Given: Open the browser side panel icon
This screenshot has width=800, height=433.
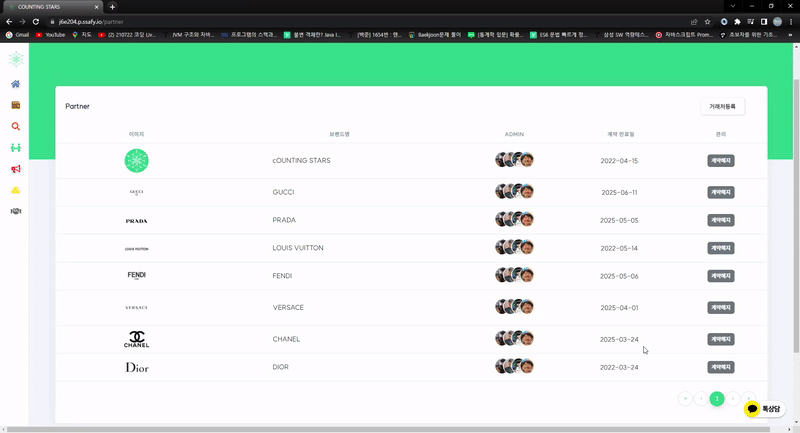Looking at the screenshot, I should tap(764, 22).
